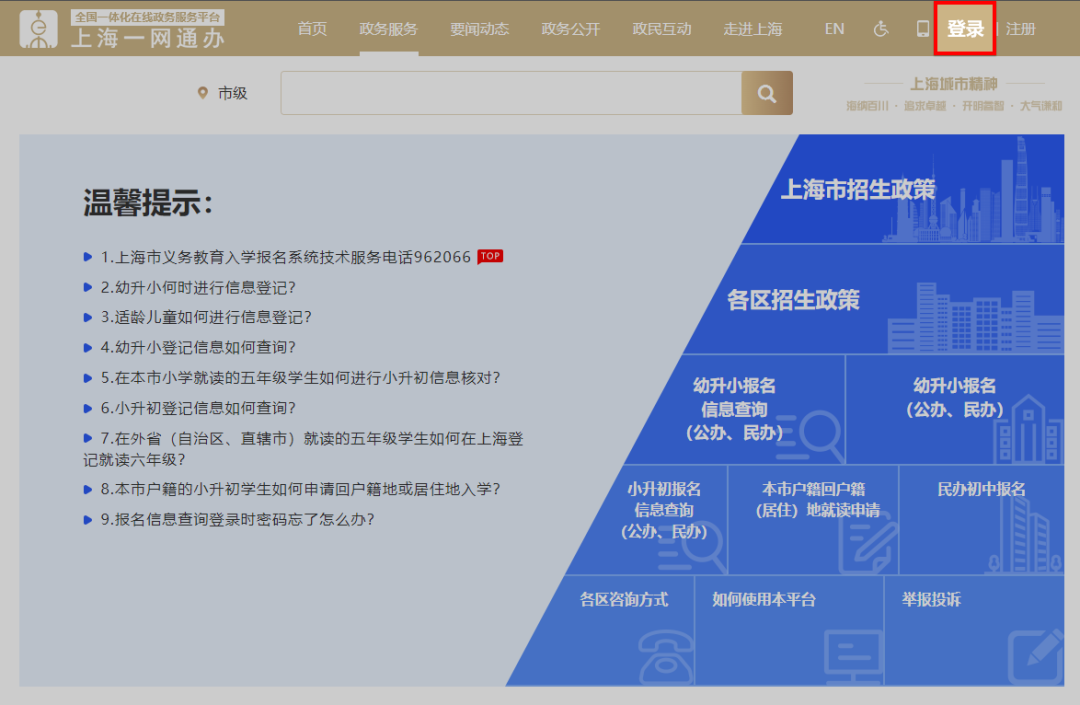The width and height of the screenshot is (1080, 705).
Task: Select the 政民互动 navigation item
Action: tap(662, 29)
